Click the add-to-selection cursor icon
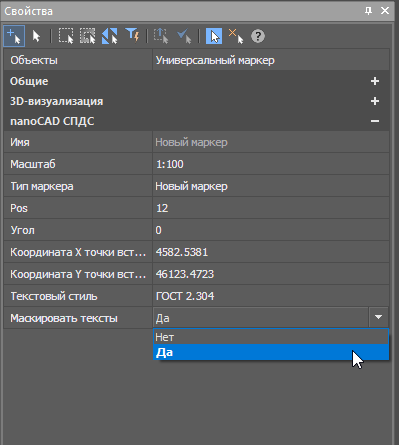 coord(14,36)
